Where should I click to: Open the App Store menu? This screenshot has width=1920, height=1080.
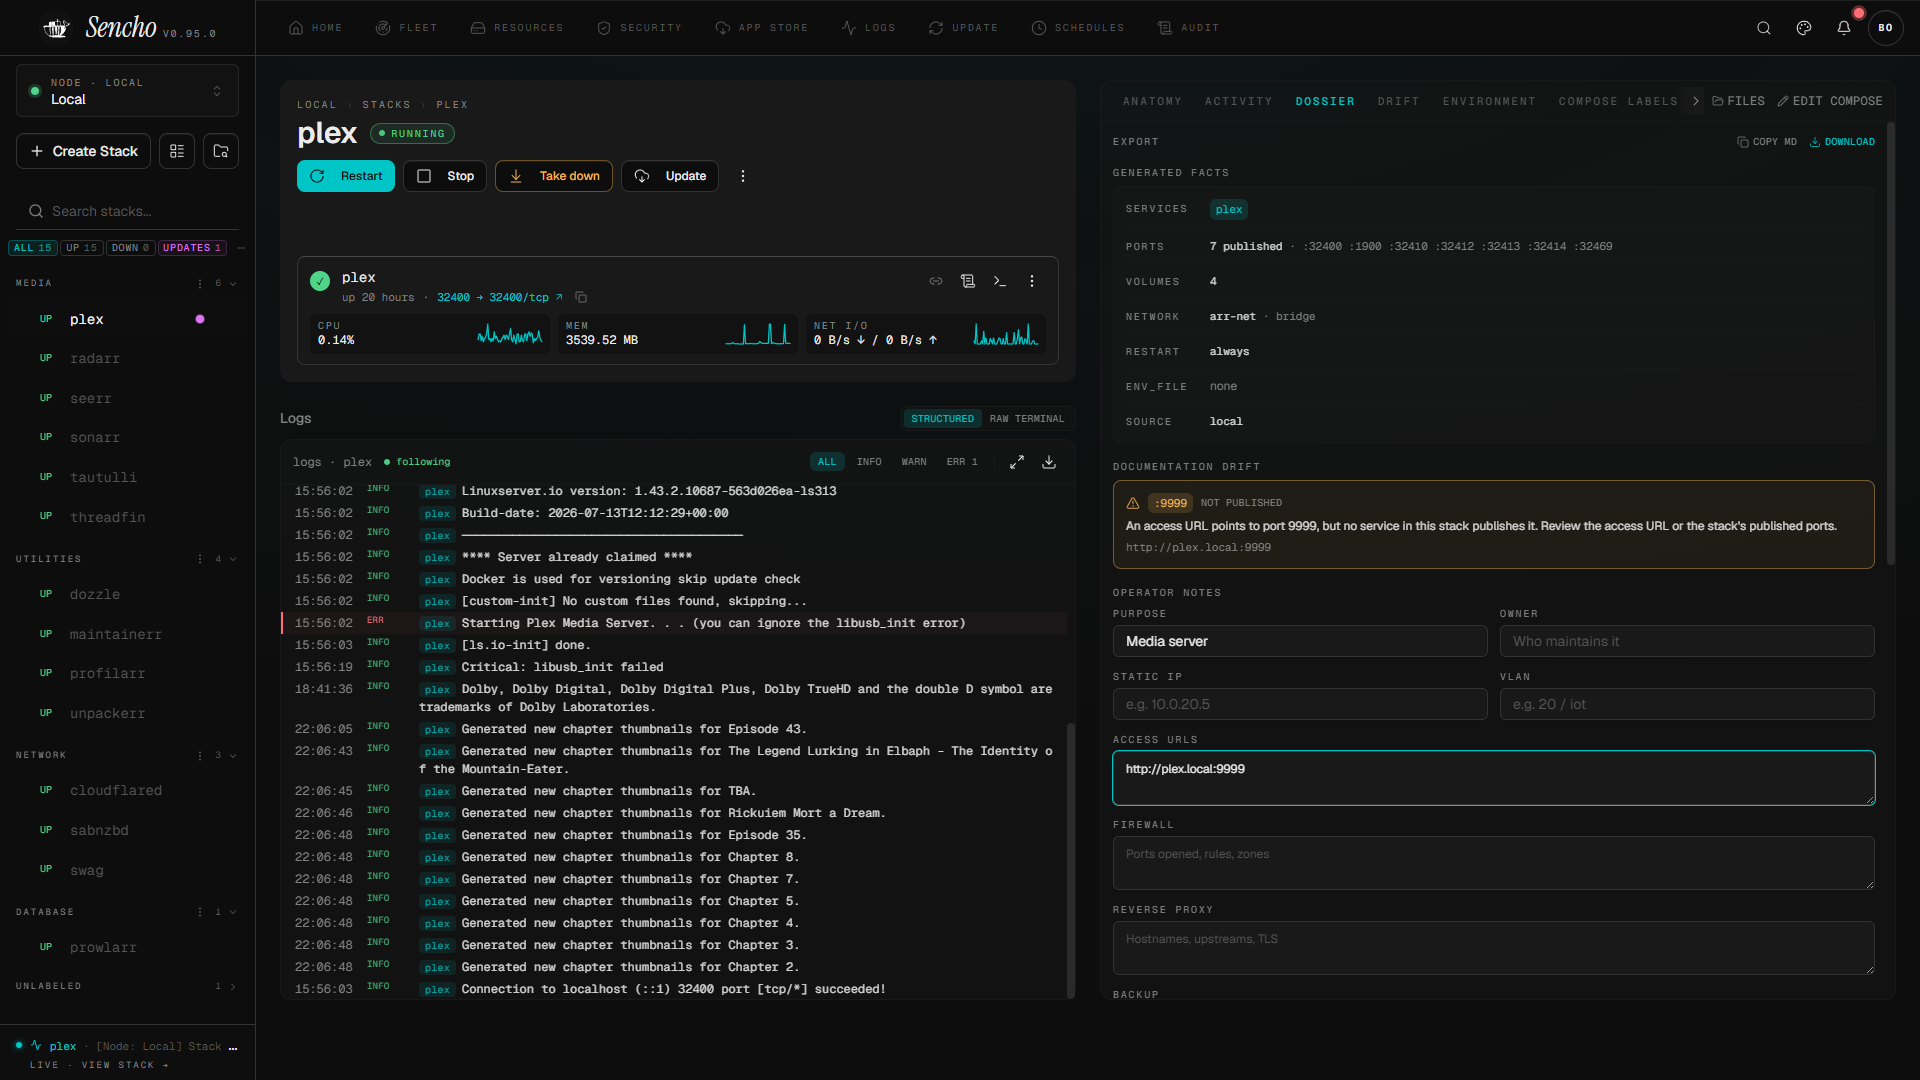(x=762, y=28)
